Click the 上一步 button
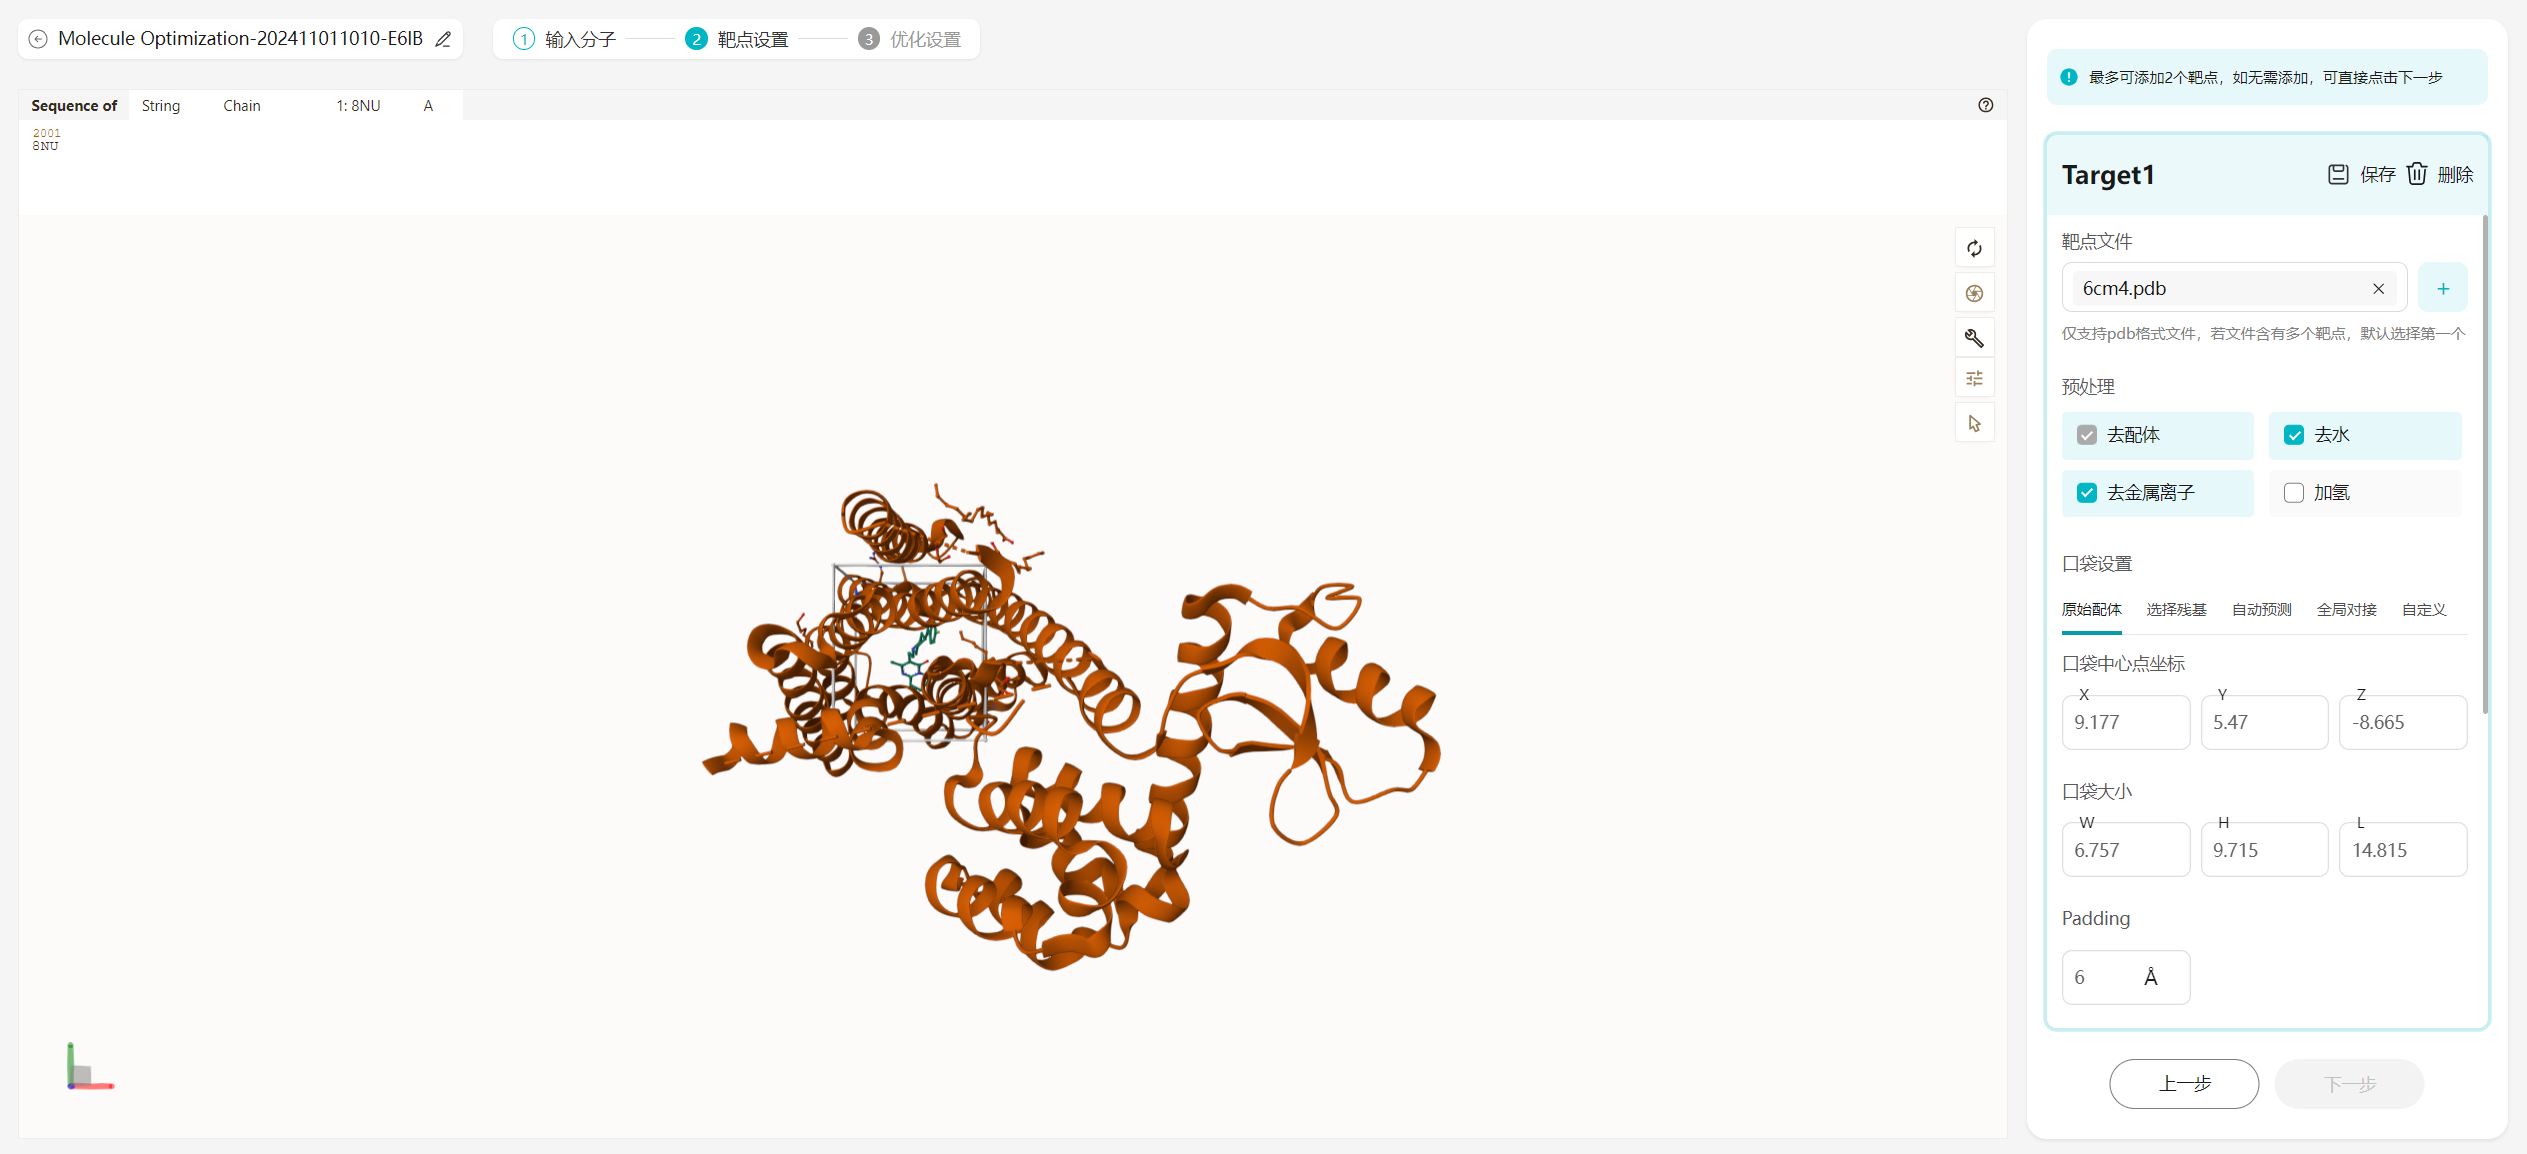 click(x=2184, y=1083)
